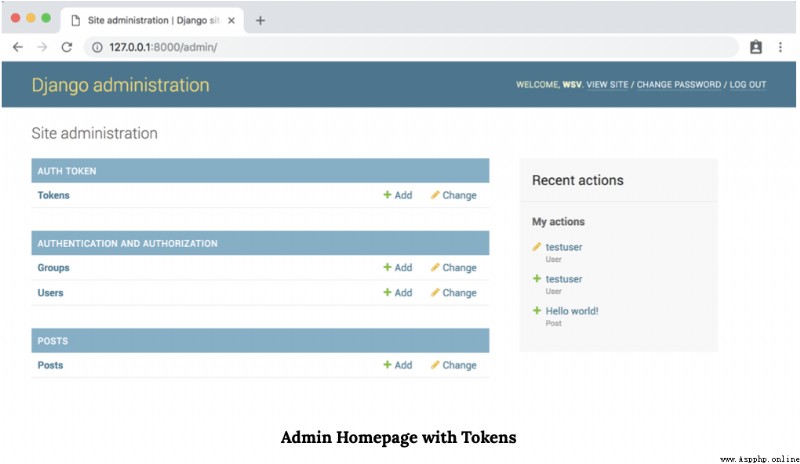
Task: Click Change for Groups
Action: pyautogui.click(x=454, y=267)
